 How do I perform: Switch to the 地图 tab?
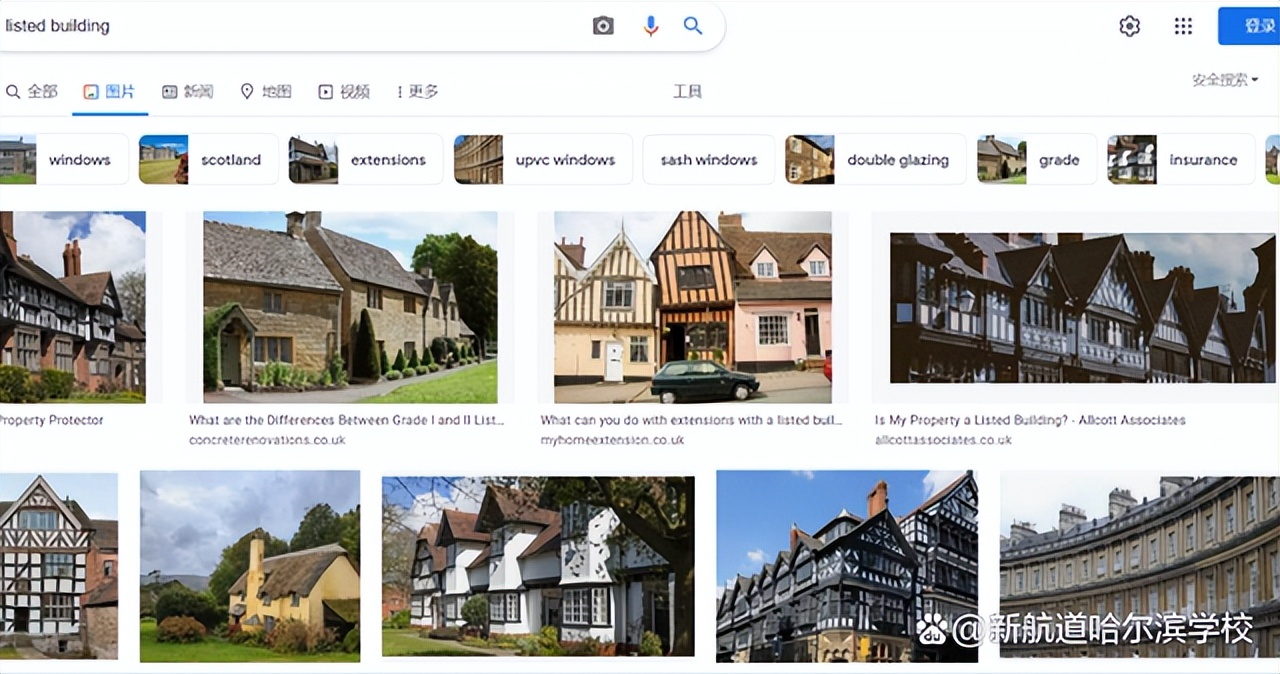click(266, 92)
